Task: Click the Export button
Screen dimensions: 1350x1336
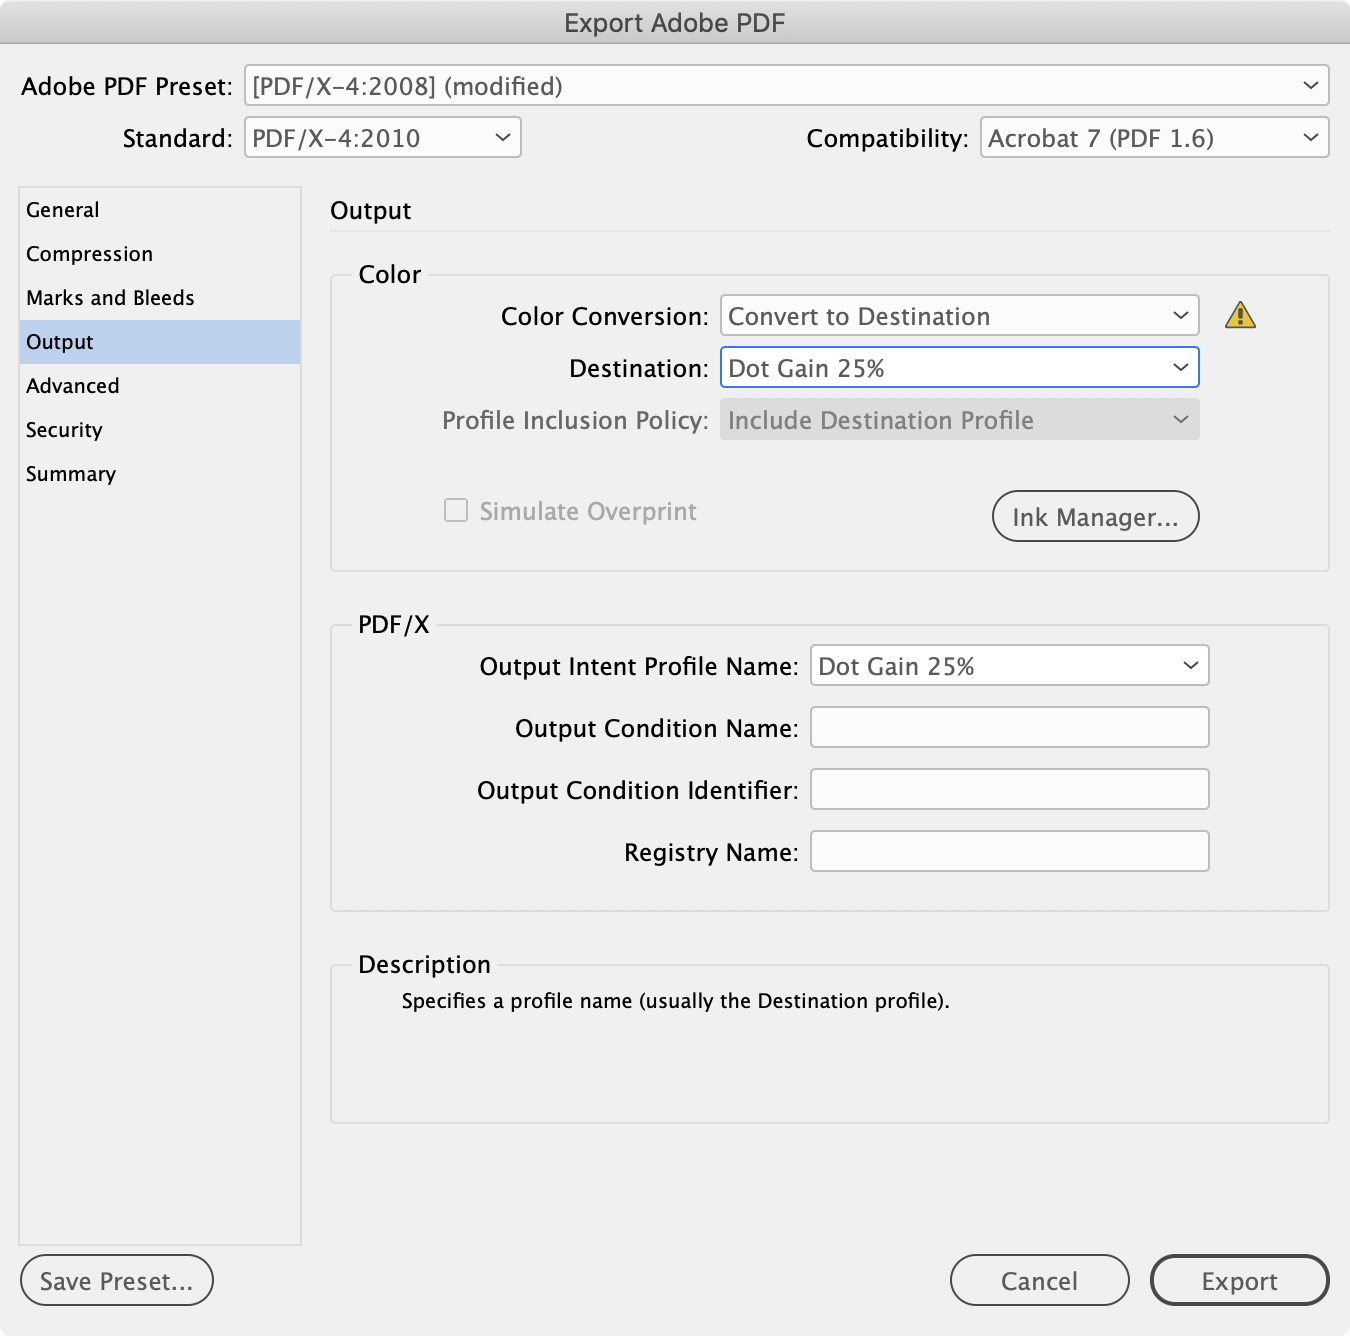Action: (x=1239, y=1280)
